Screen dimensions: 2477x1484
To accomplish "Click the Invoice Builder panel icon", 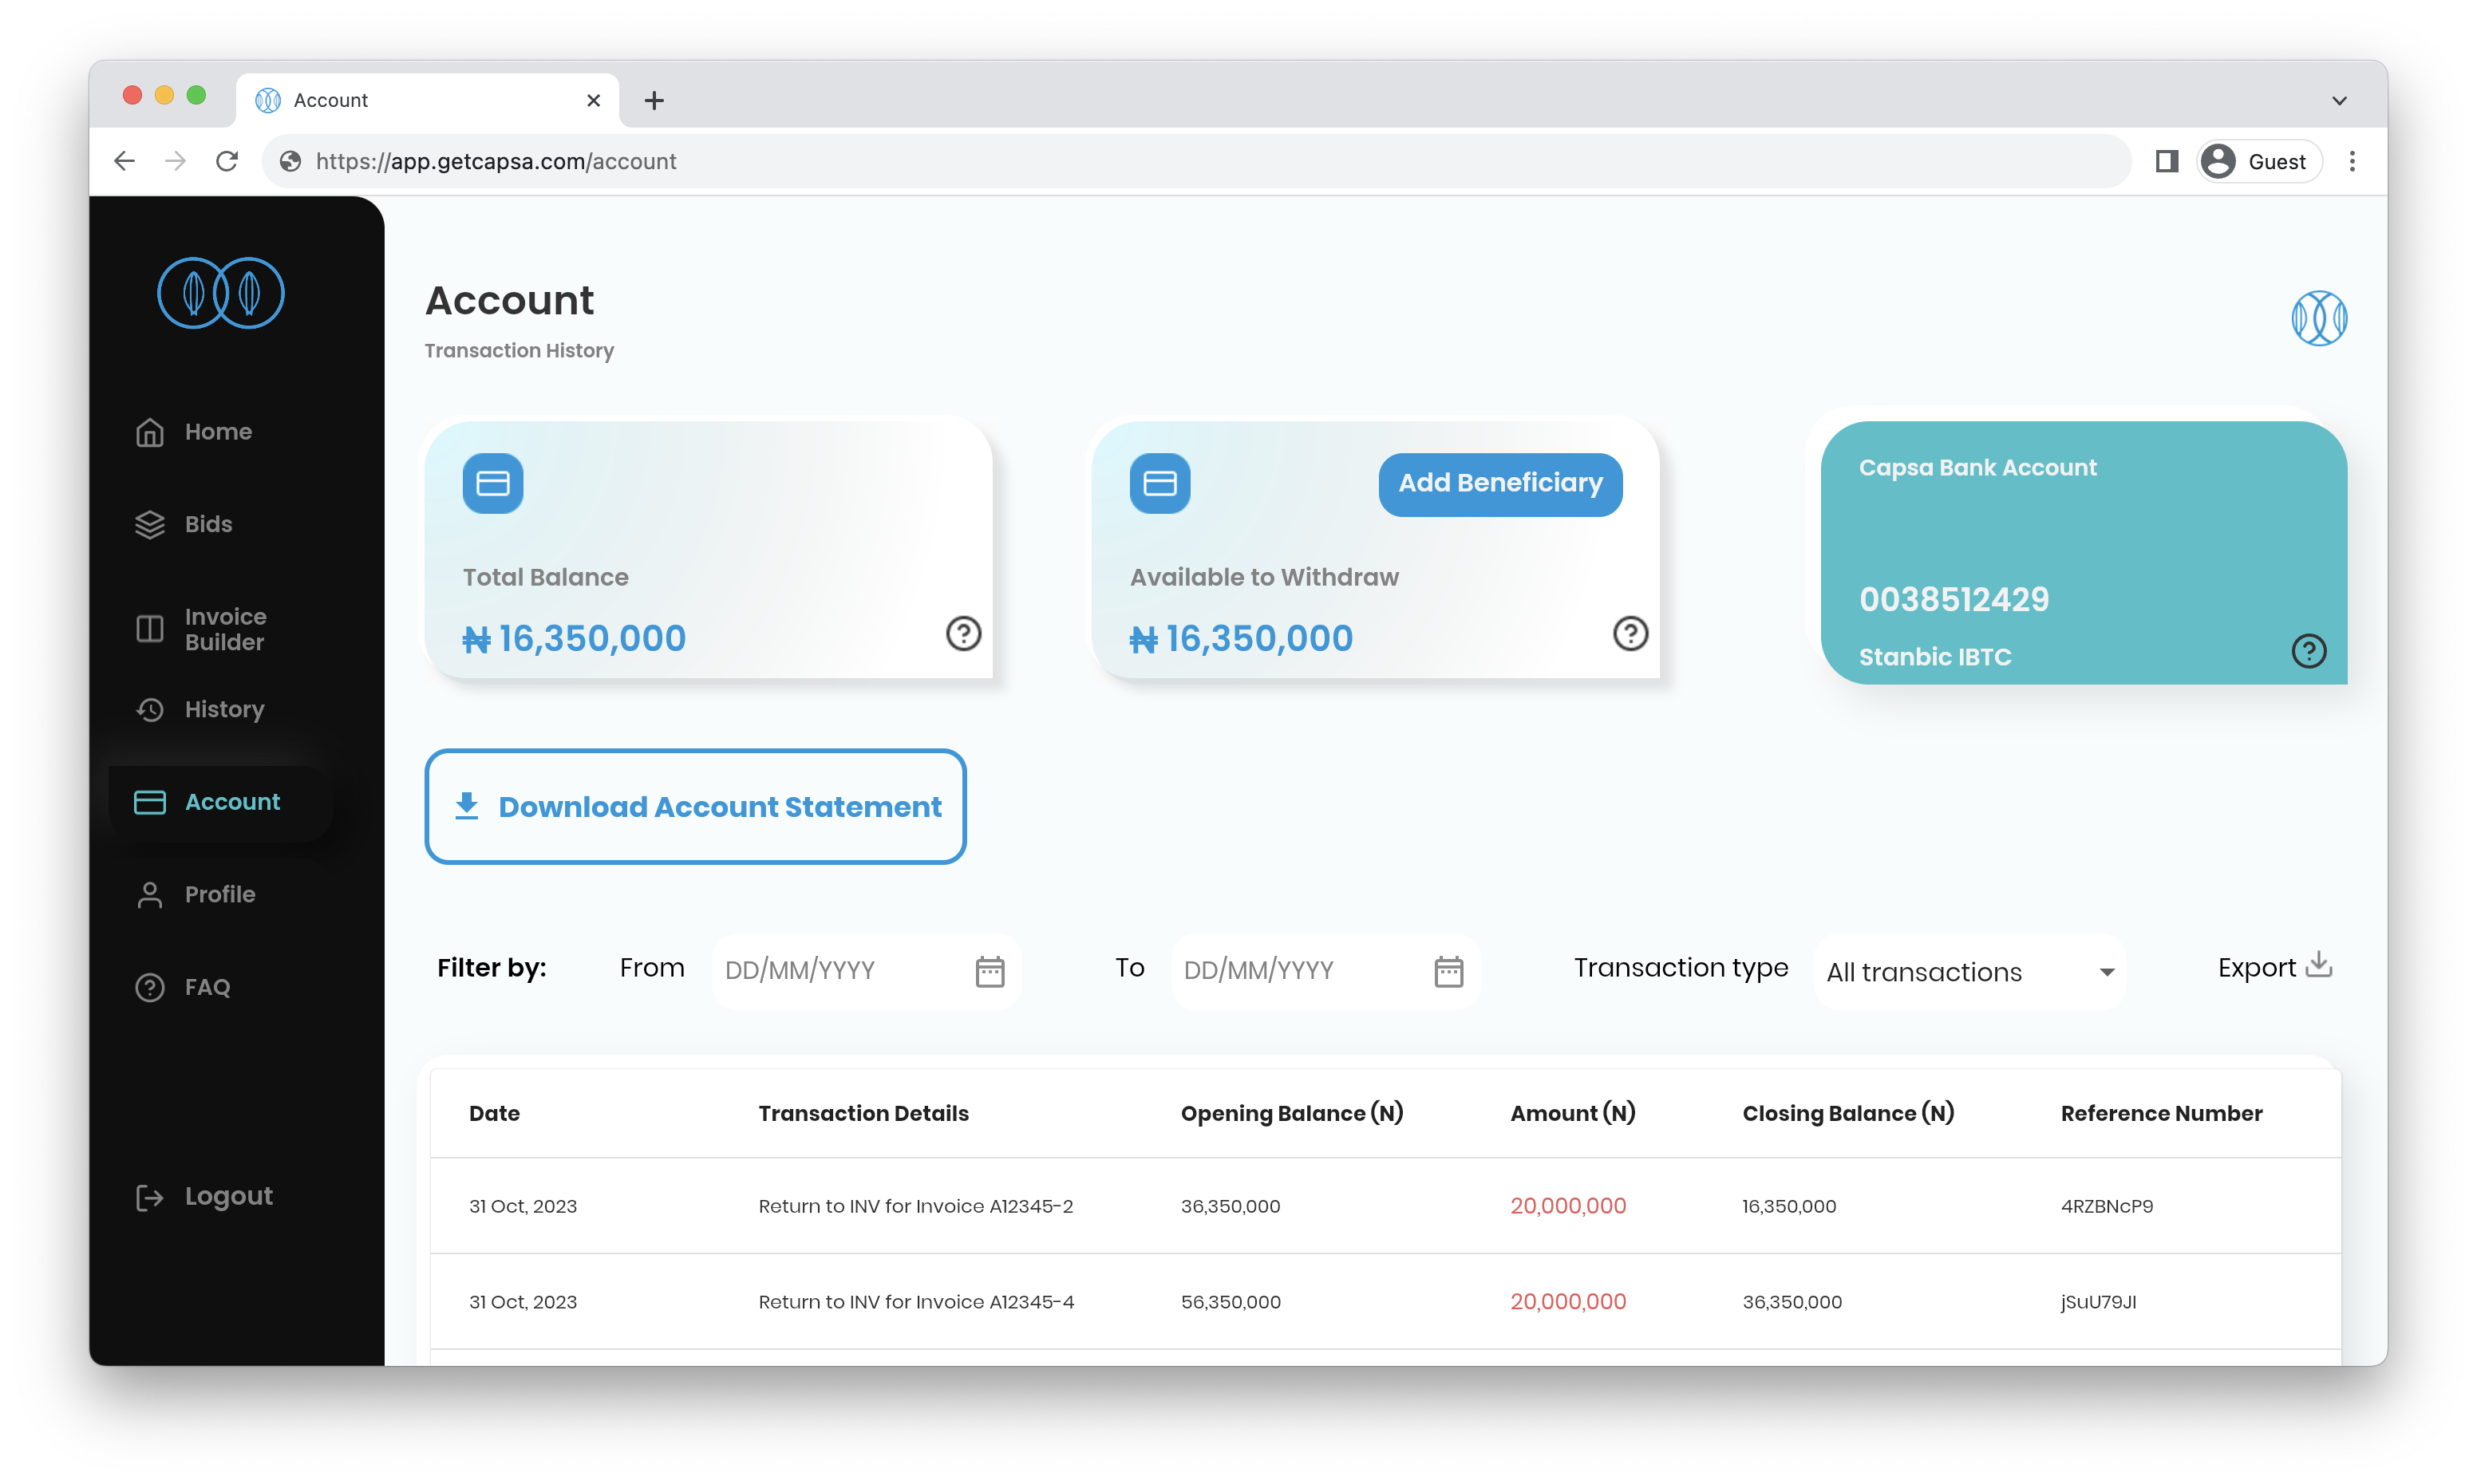I will pos(150,629).
